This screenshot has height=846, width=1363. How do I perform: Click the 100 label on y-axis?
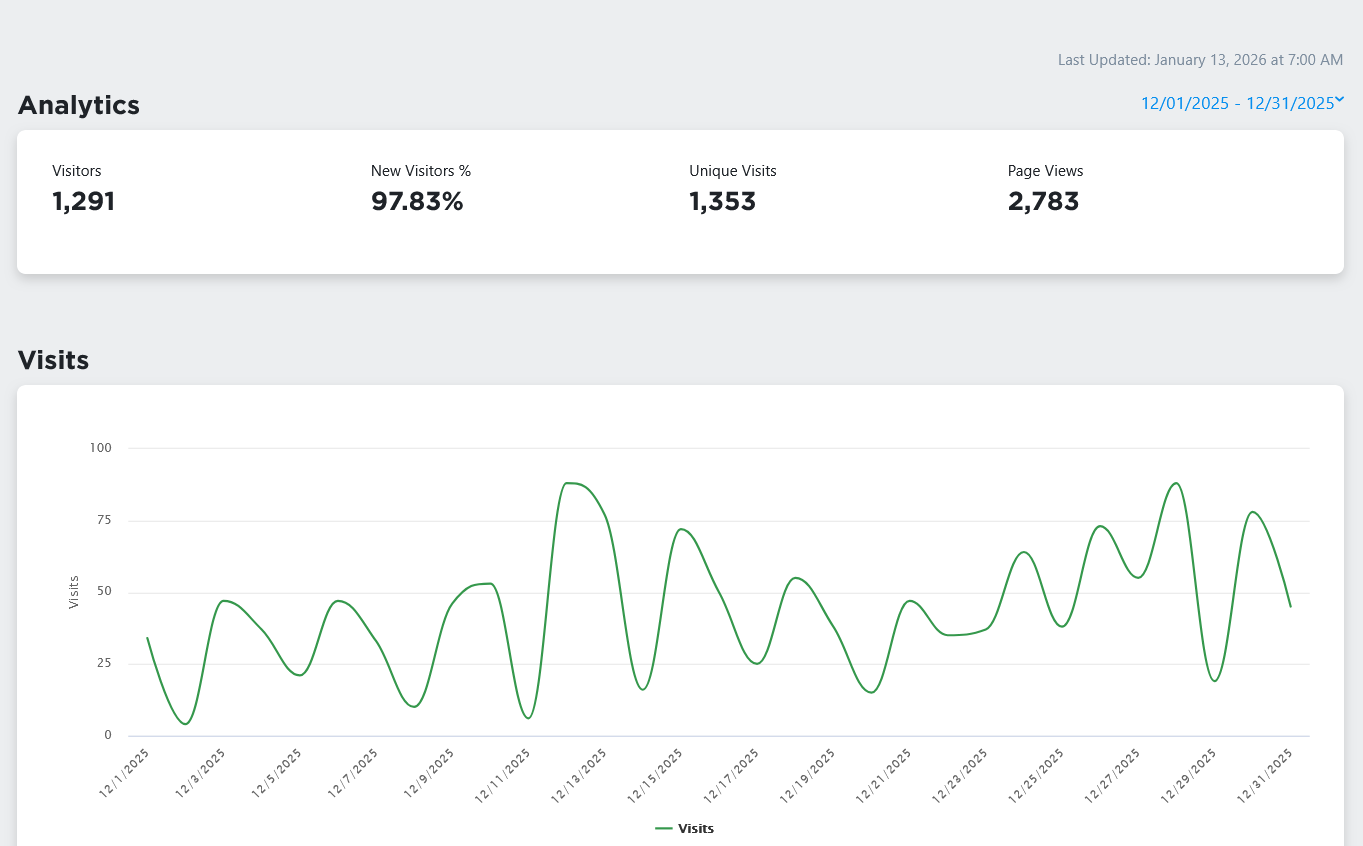100,448
